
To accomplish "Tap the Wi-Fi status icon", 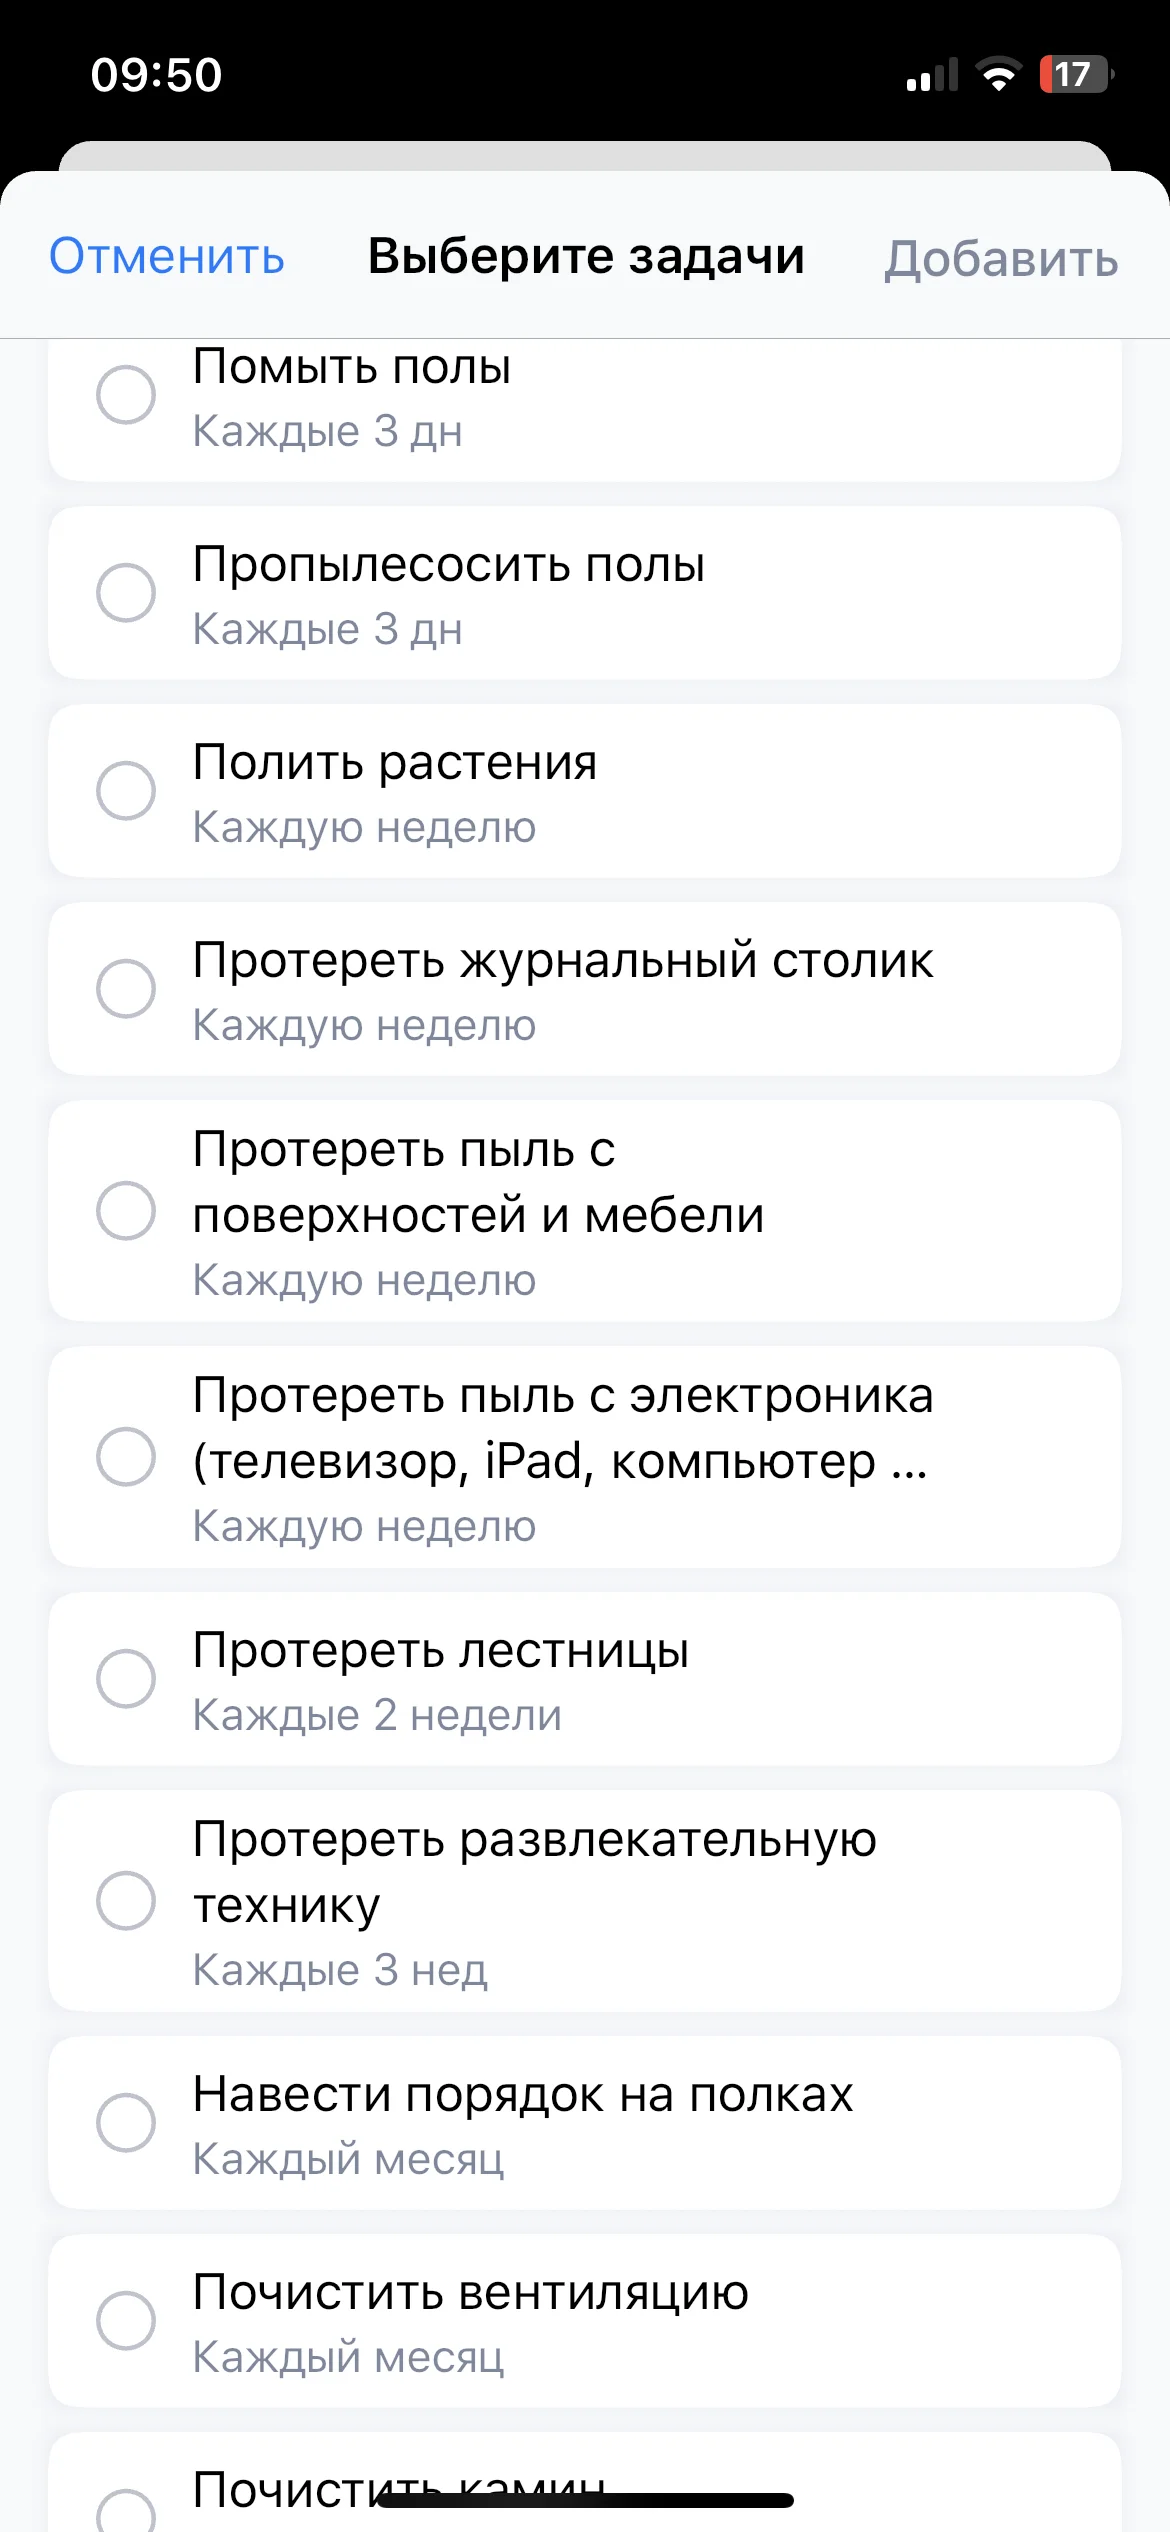I will coord(998,74).
